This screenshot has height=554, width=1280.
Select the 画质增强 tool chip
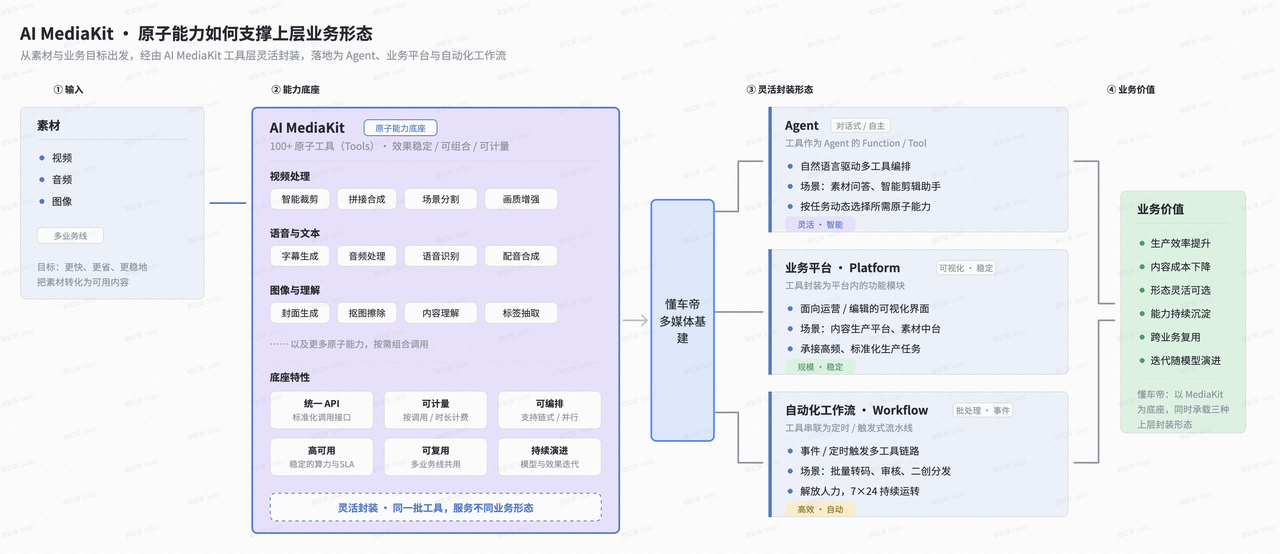point(520,199)
